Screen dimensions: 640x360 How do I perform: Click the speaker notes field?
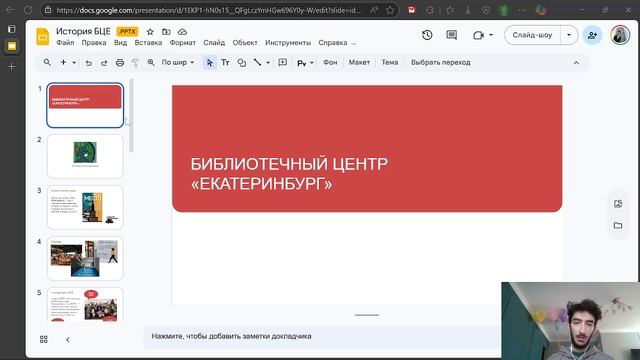click(x=322, y=336)
